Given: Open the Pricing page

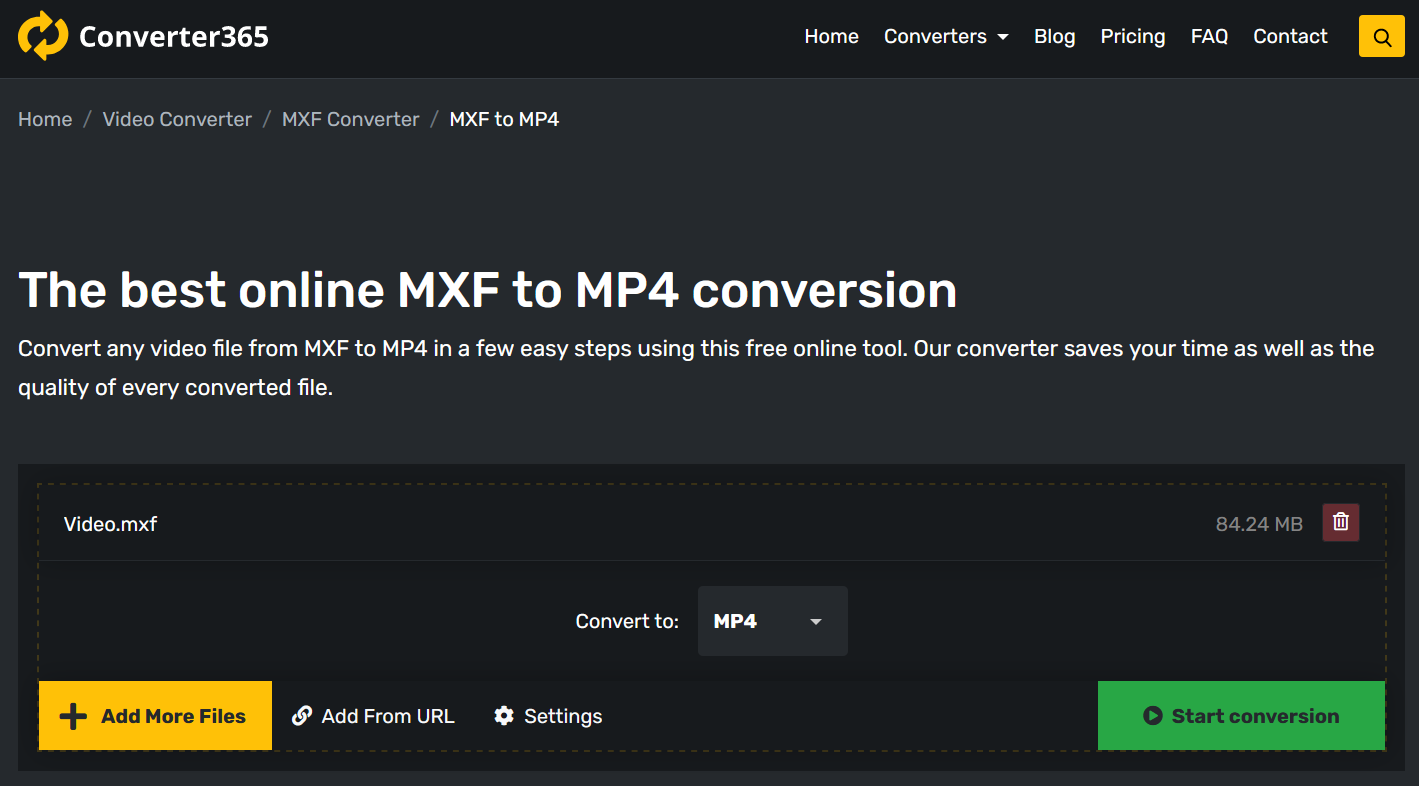Looking at the screenshot, I should (x=1132, y=37).
